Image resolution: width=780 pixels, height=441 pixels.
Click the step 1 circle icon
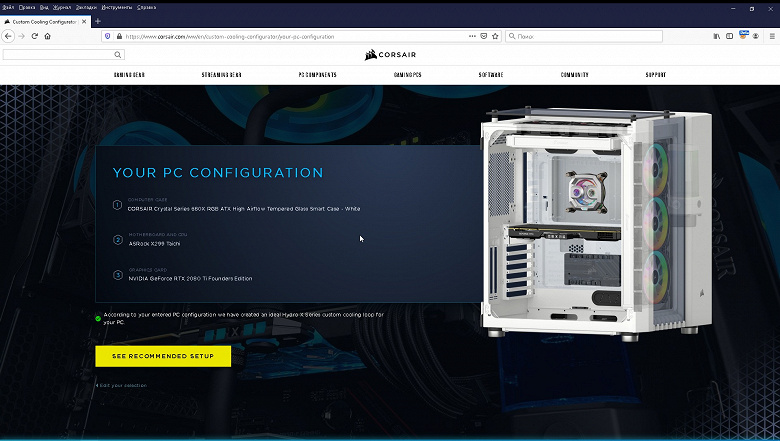(117, 205)
